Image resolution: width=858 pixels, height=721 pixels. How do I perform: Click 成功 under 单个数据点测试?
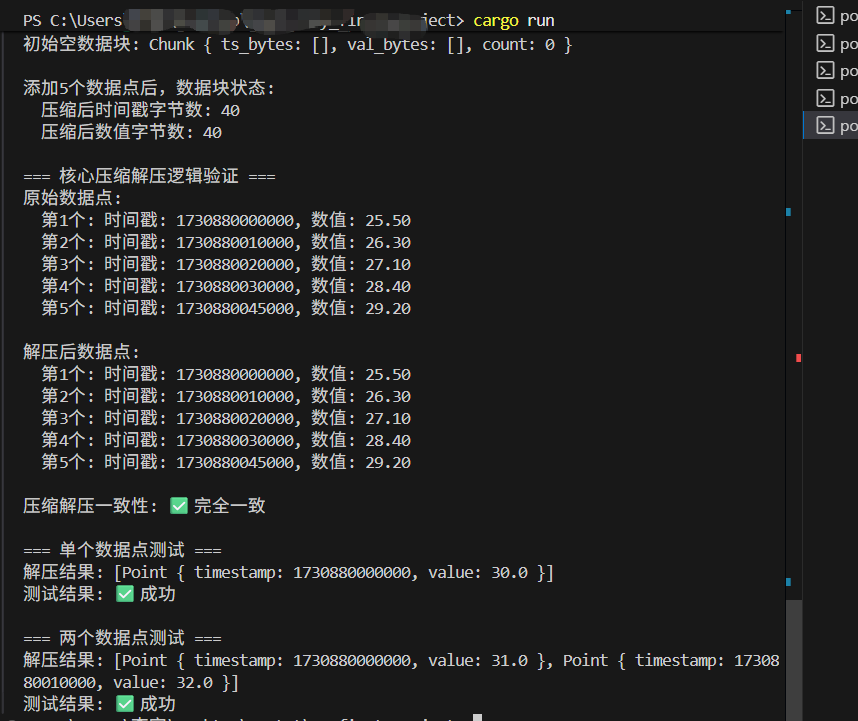click(158, 594)
